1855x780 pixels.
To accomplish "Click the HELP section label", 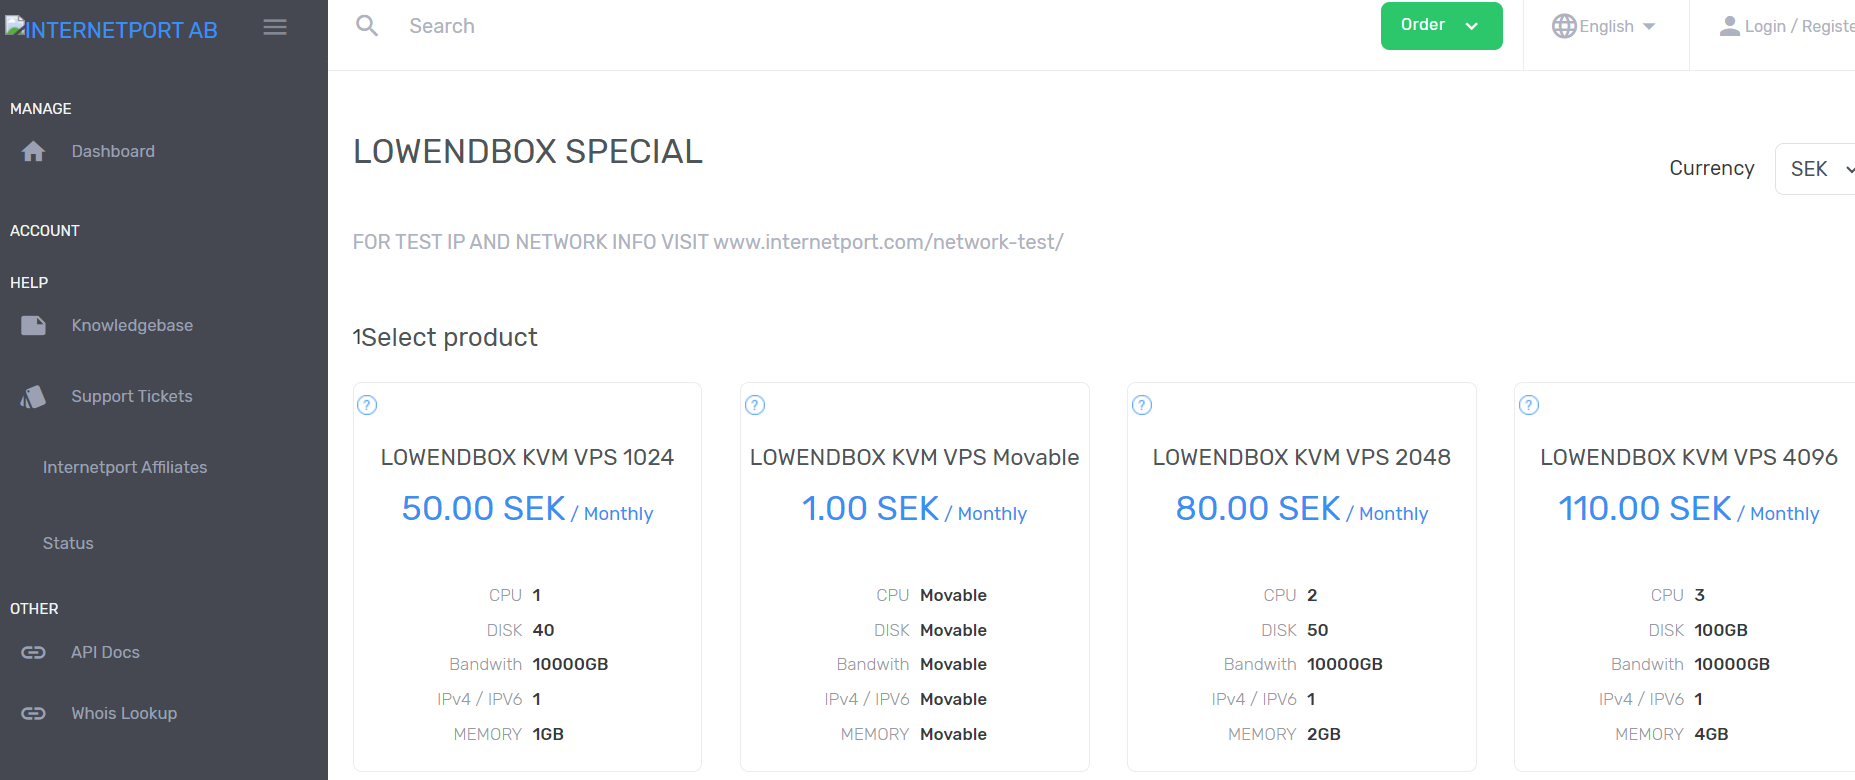I will 29,283.
